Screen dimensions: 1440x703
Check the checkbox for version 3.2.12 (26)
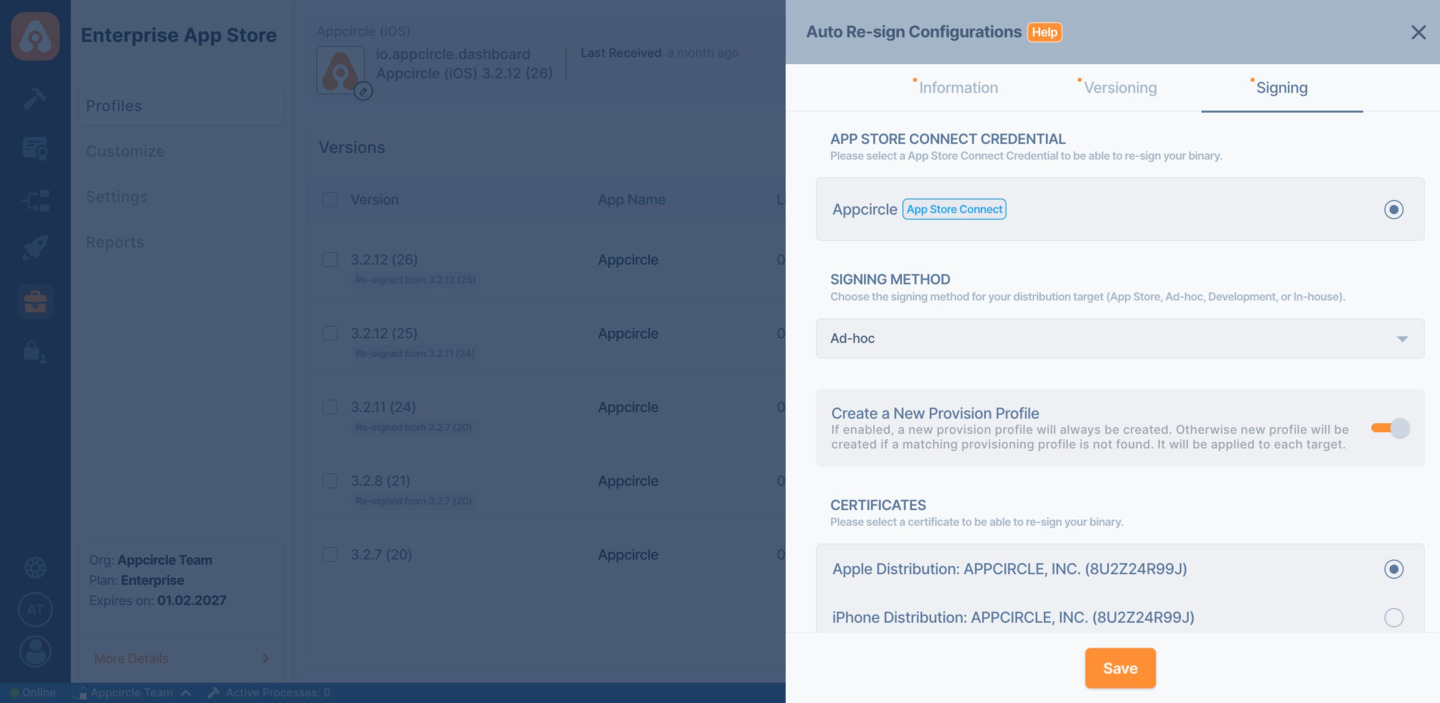click(330, 259)
